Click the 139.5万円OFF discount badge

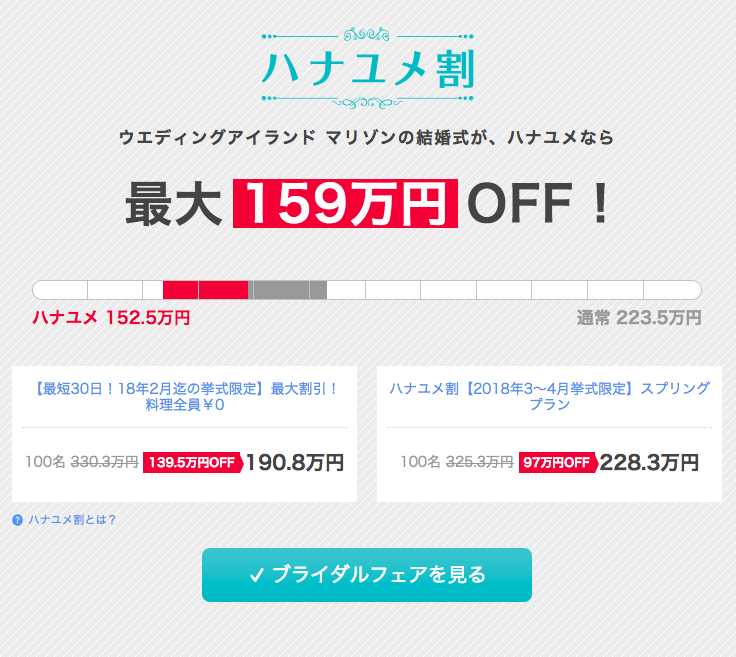click(193, 463)
